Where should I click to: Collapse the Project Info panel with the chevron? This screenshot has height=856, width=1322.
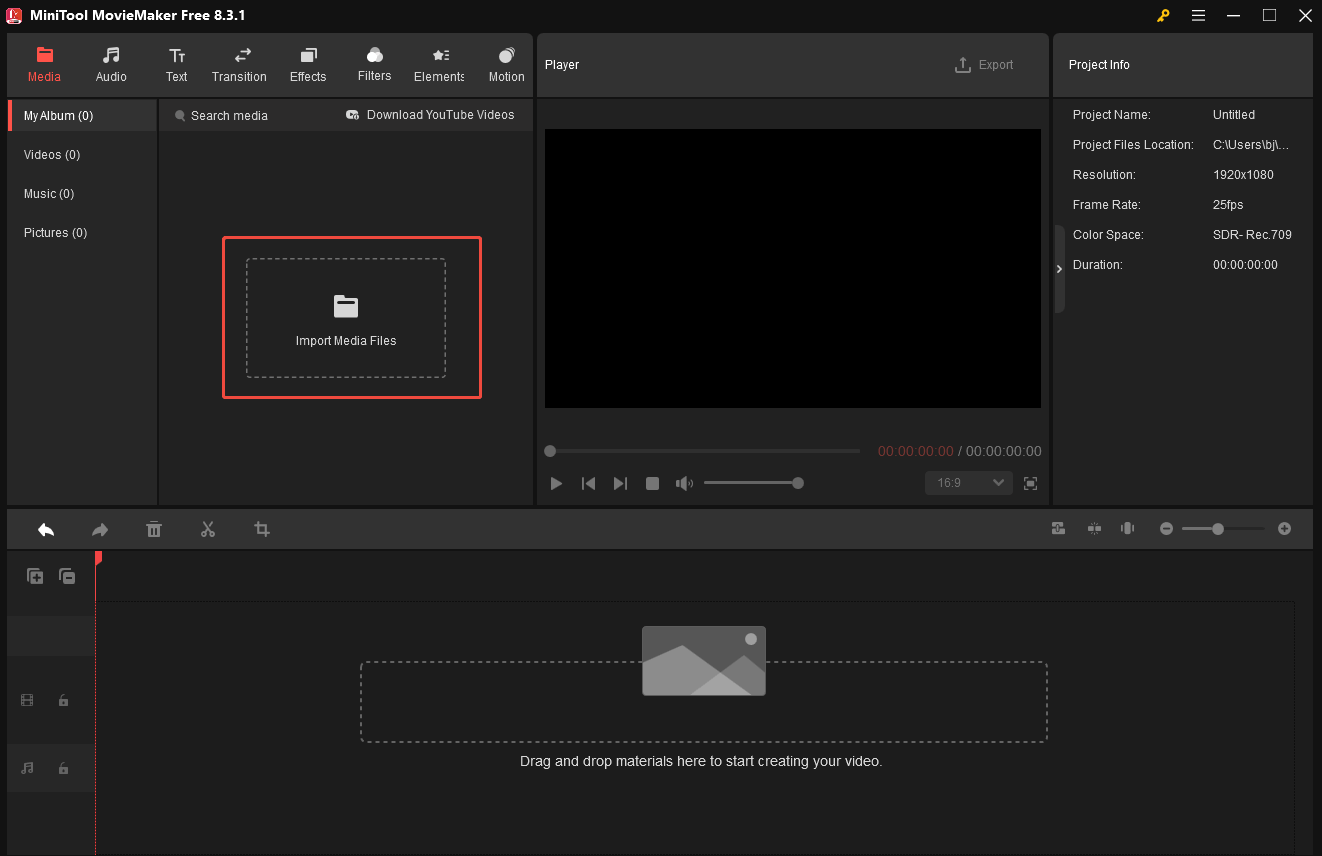[1059, 268]
